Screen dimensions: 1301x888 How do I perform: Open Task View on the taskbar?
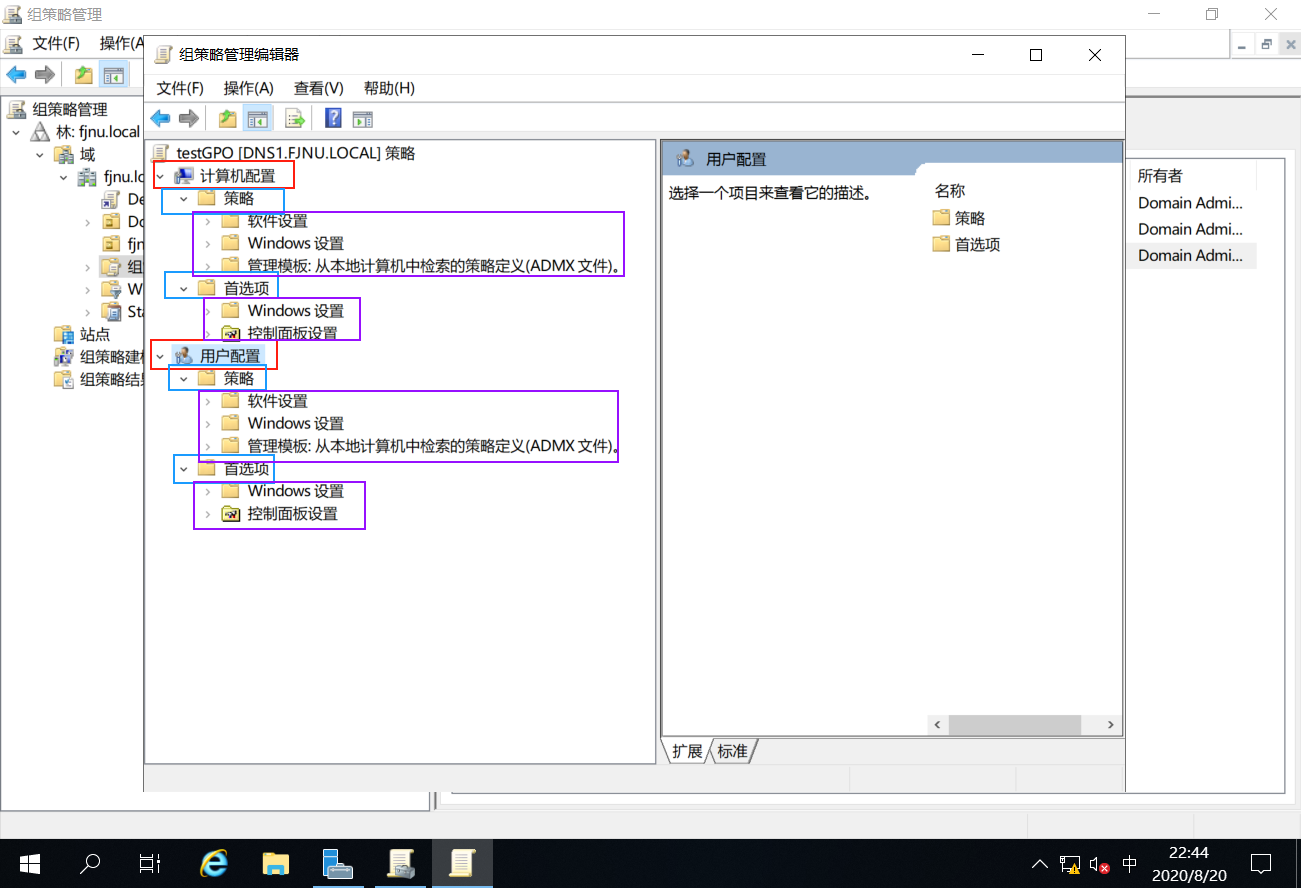coord(150,863)
